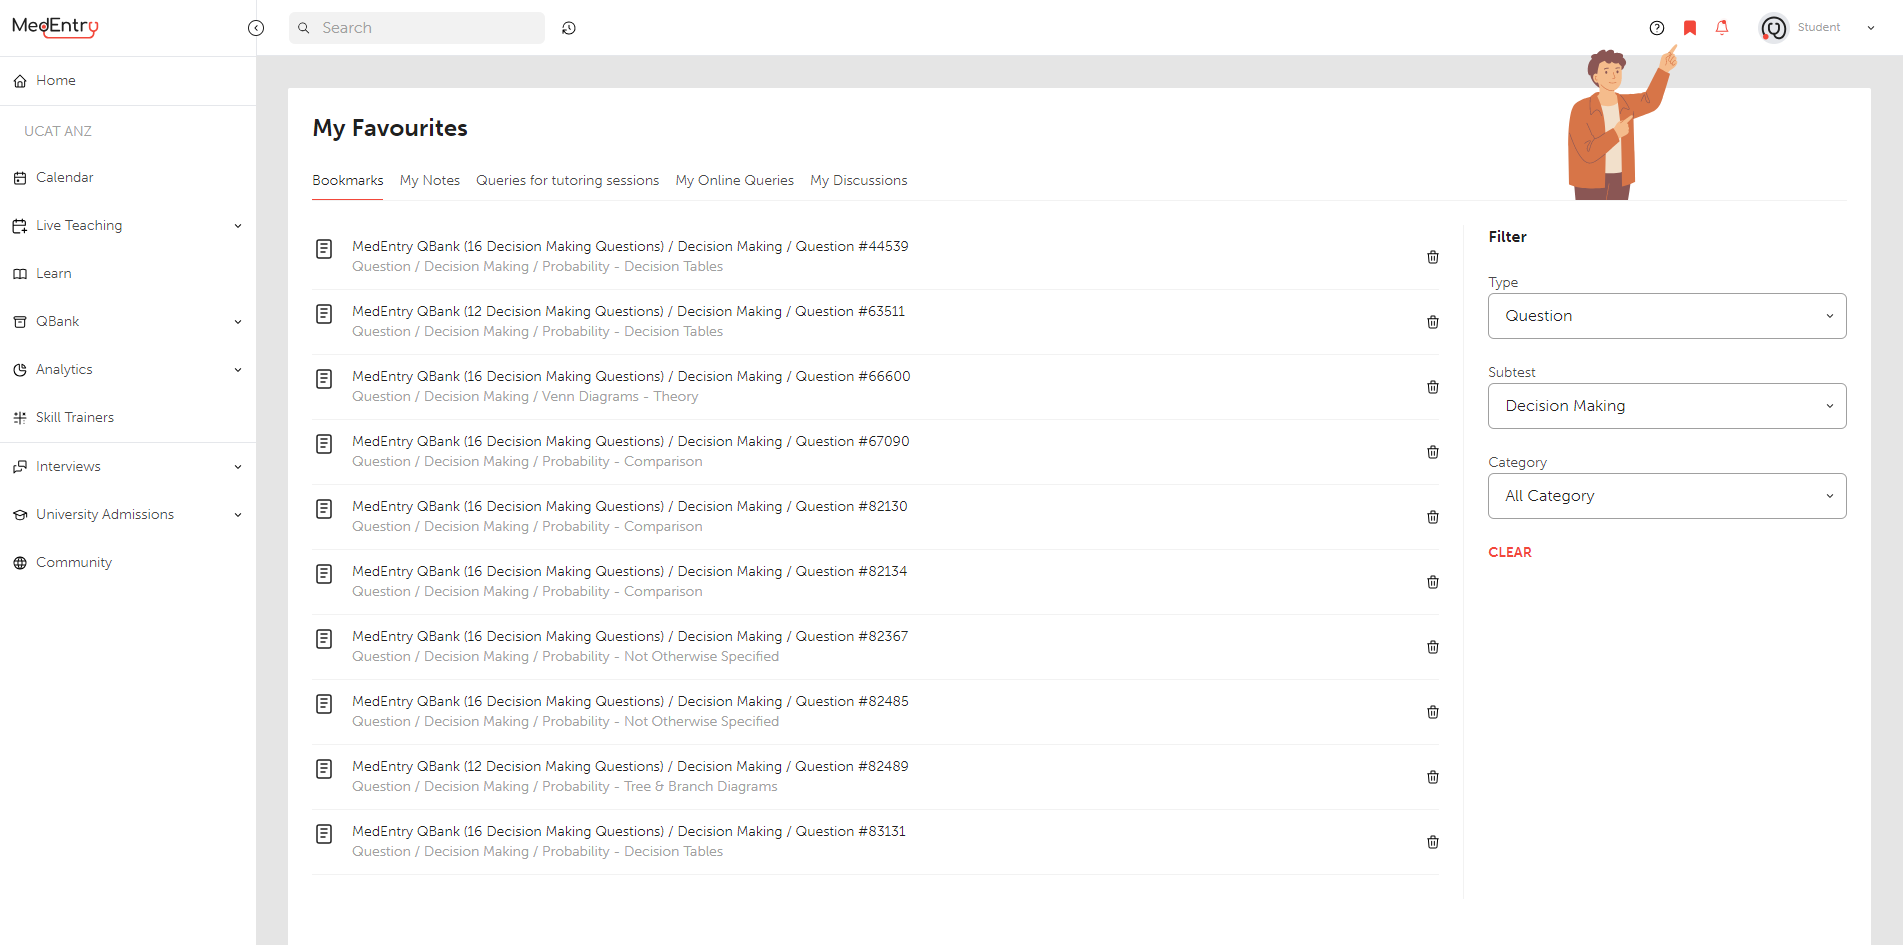
Task: Select the Bookmarks tab
Action: 348,181
